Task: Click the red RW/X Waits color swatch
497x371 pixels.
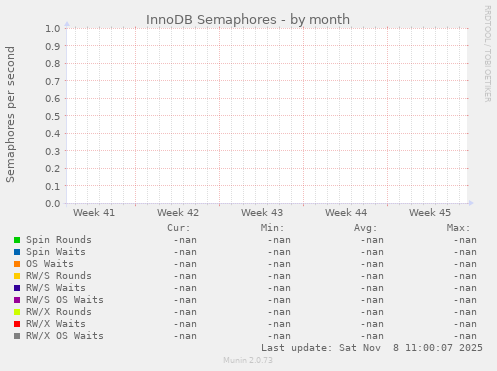Action: coord(17,324)
